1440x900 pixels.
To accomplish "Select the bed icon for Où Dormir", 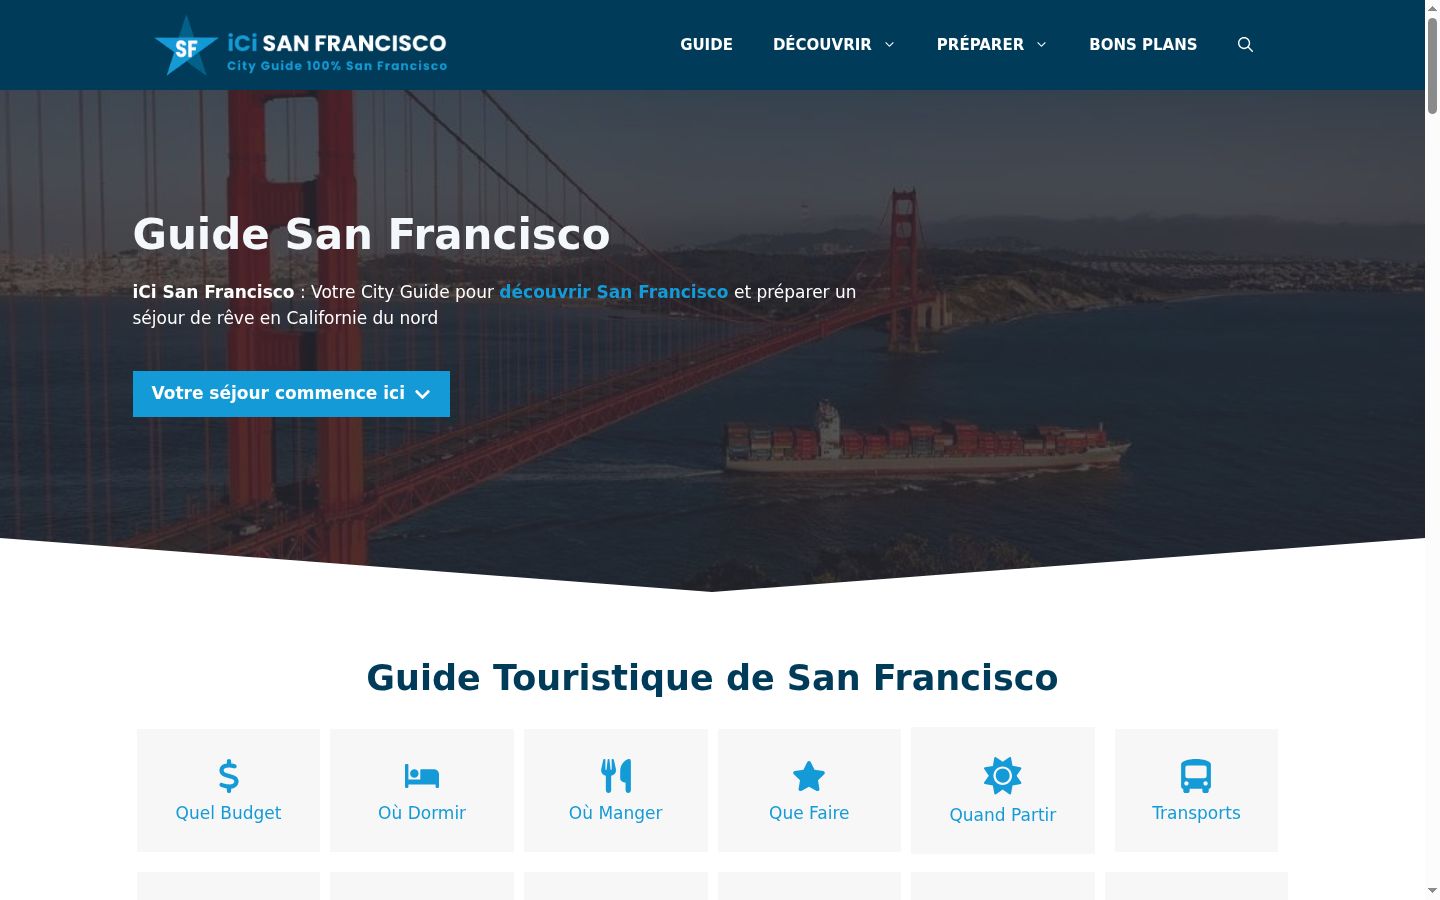I will pyautogui.click(x=422, y=776).
